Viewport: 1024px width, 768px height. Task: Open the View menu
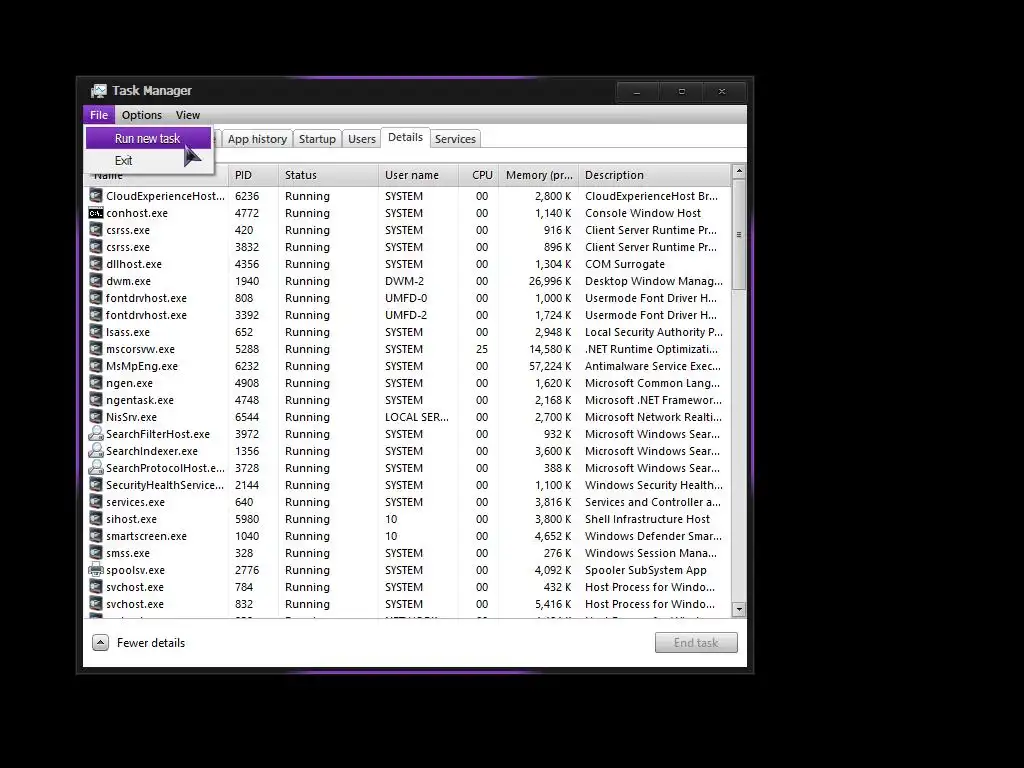[187, 115]
